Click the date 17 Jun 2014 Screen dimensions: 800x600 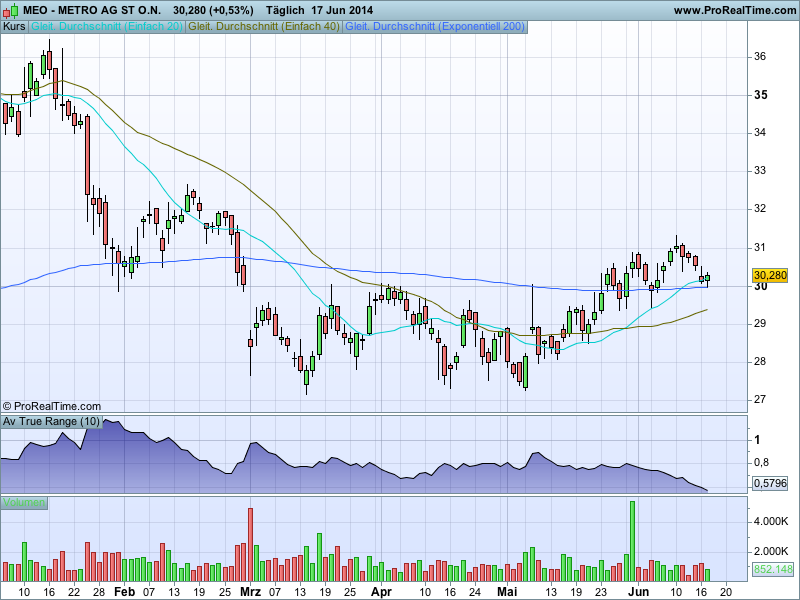(342, 10)
